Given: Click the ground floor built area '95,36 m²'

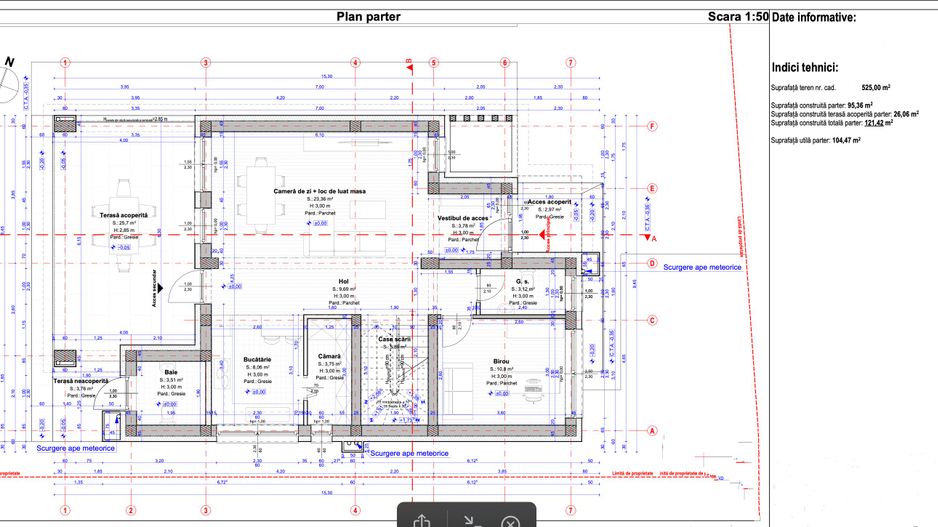Looking at the screenshot, I should click(860, 105).
